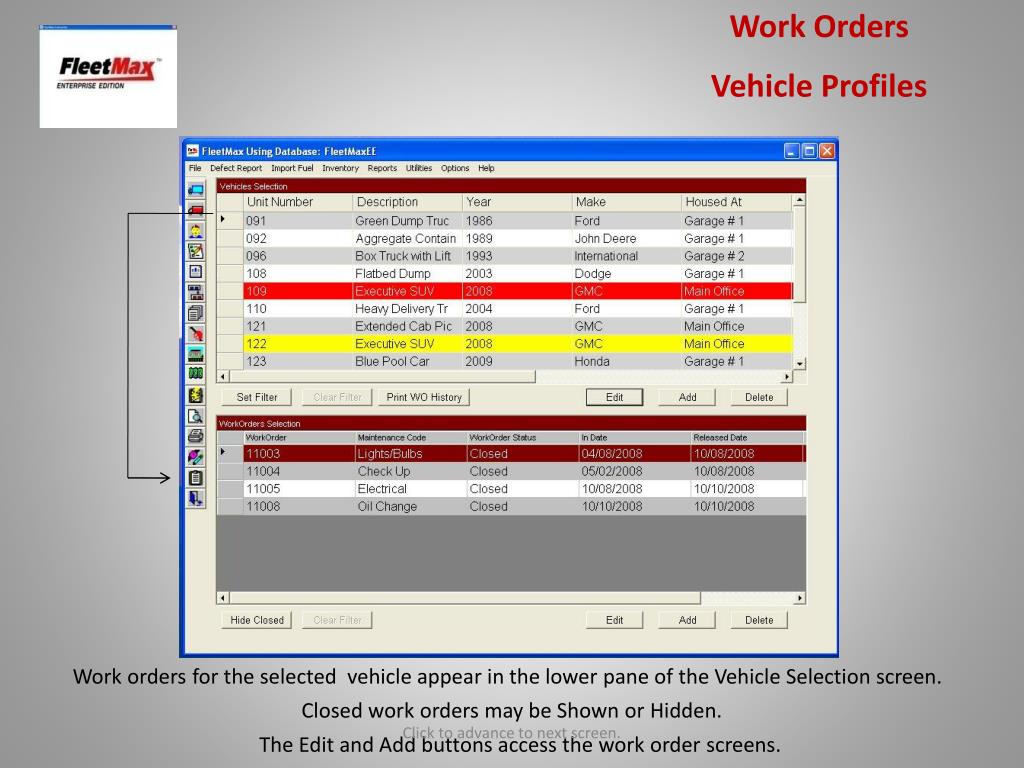The image size is (1024, 768).
Task: Click Clear Filter in the Vehicles pane
Action: pos(337,397)
